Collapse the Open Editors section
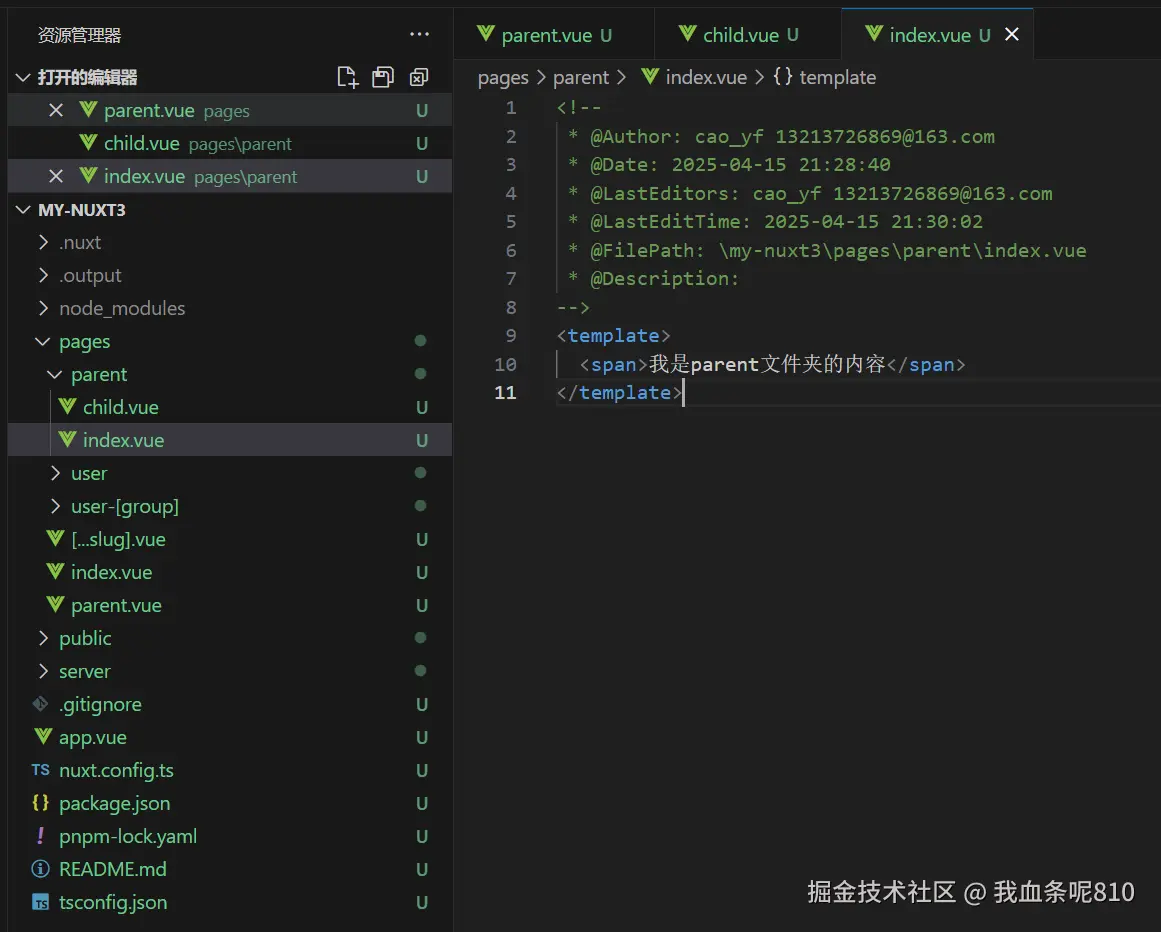The height and width of the screenshot is (932, 1161). [x=24, y=77]
